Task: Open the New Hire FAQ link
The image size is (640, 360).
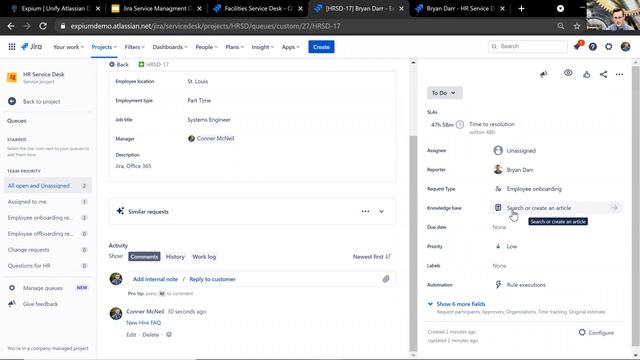Action: tap(143, 322)
